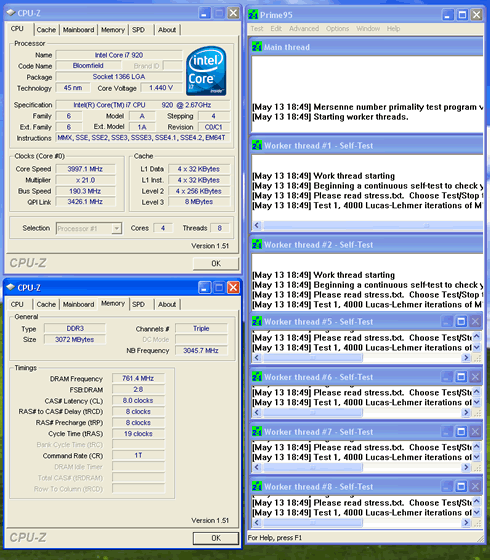490x560 pixels.
Task: Click Worker thread #5 window icon
Action: (257, 321)
